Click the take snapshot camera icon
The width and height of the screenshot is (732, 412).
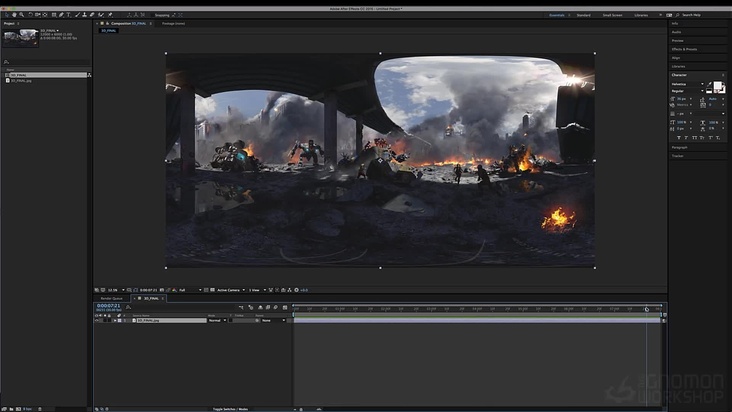tap(162, 290)
